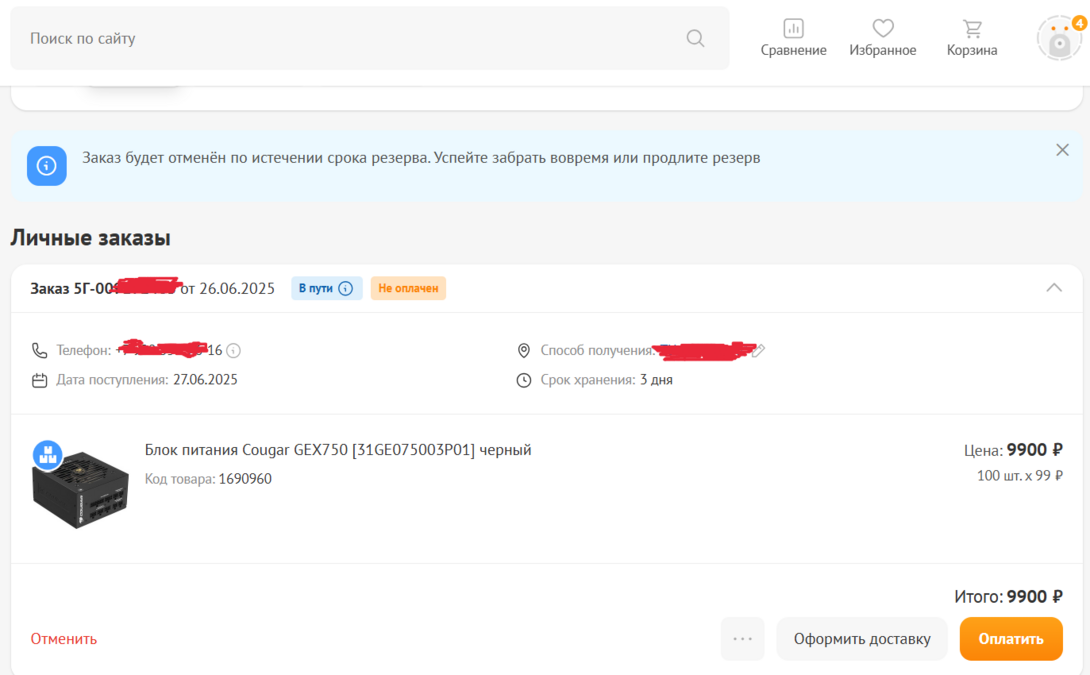Open the user profile avatar
The height and width of the screenshot is (675, 1090).
coord(1059,38)
